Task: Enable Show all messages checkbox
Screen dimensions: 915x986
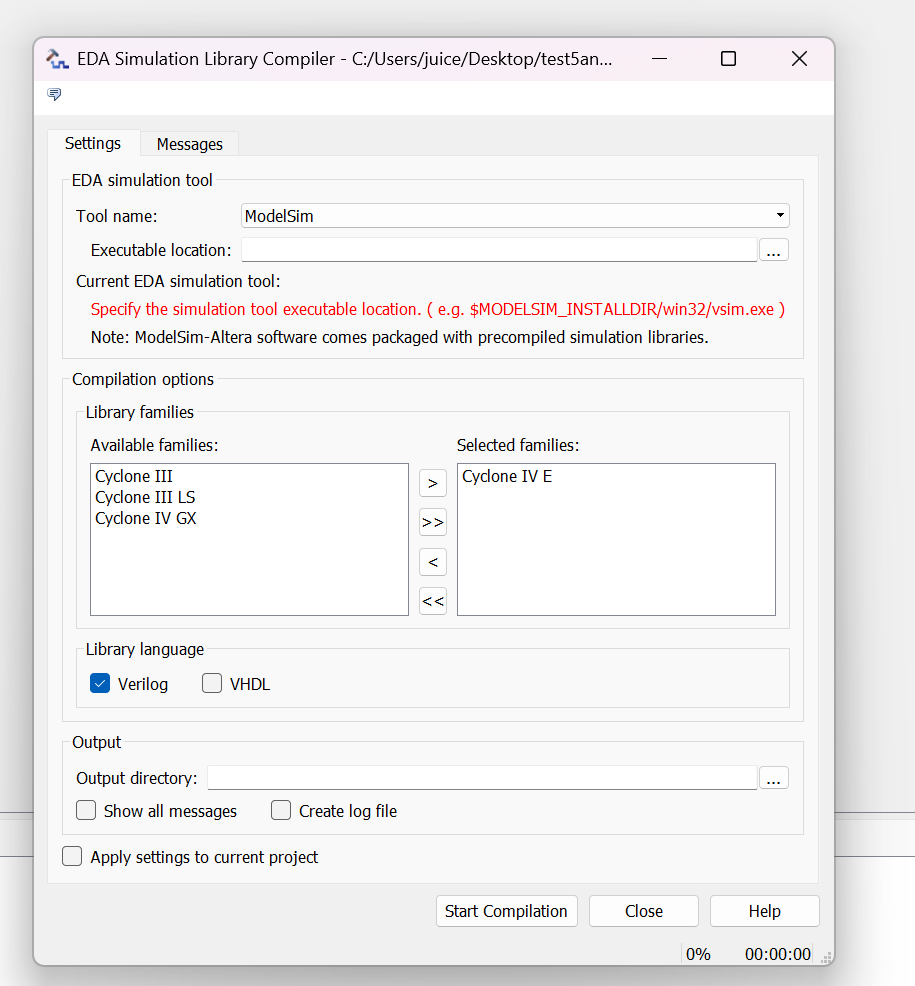Action: (86, 811)
